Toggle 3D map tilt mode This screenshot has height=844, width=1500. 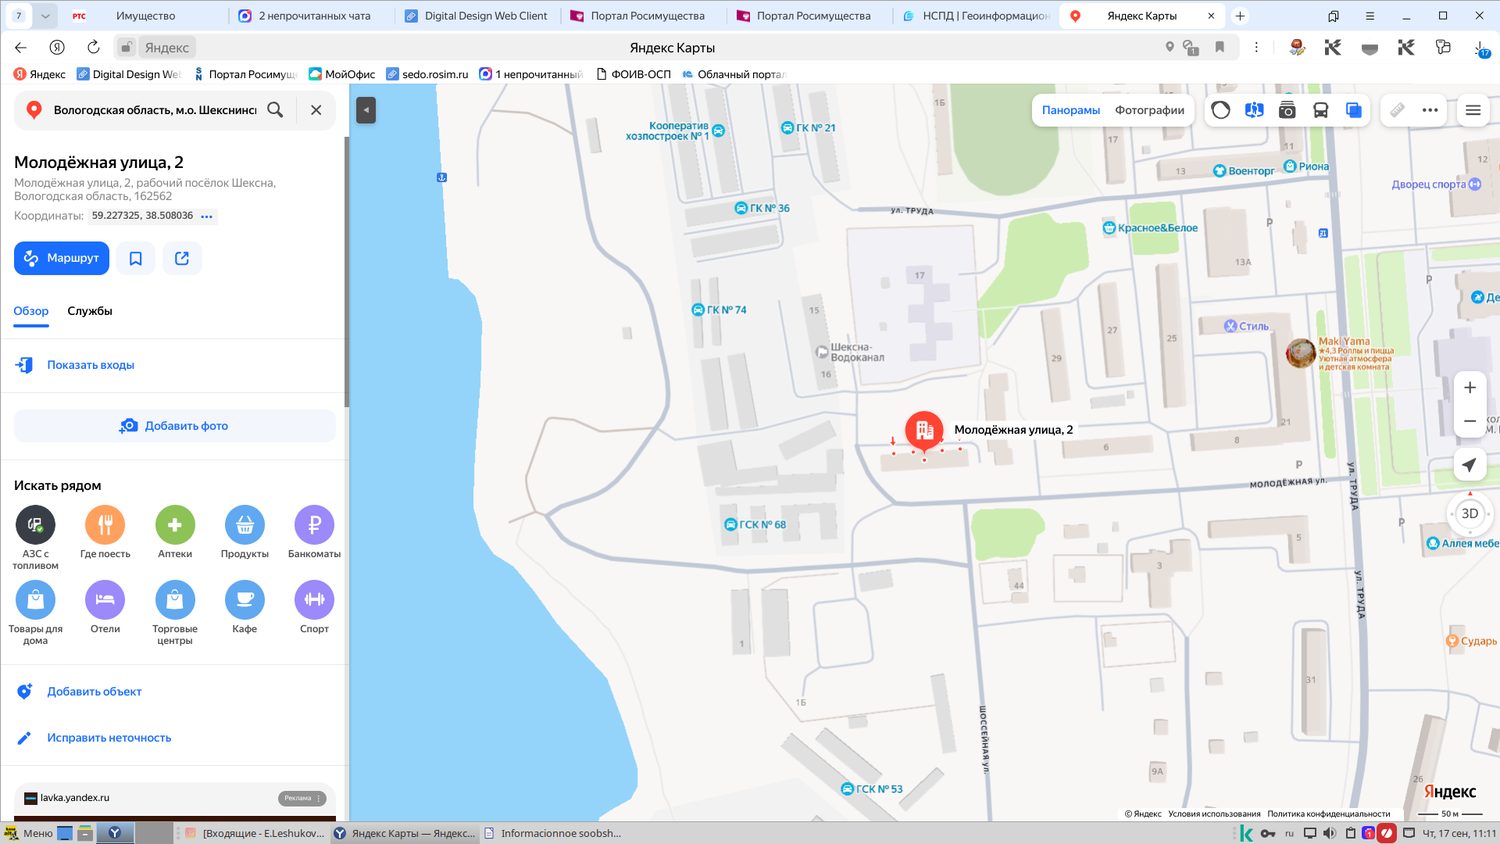pyautogui.click(x=1469, y=514)
